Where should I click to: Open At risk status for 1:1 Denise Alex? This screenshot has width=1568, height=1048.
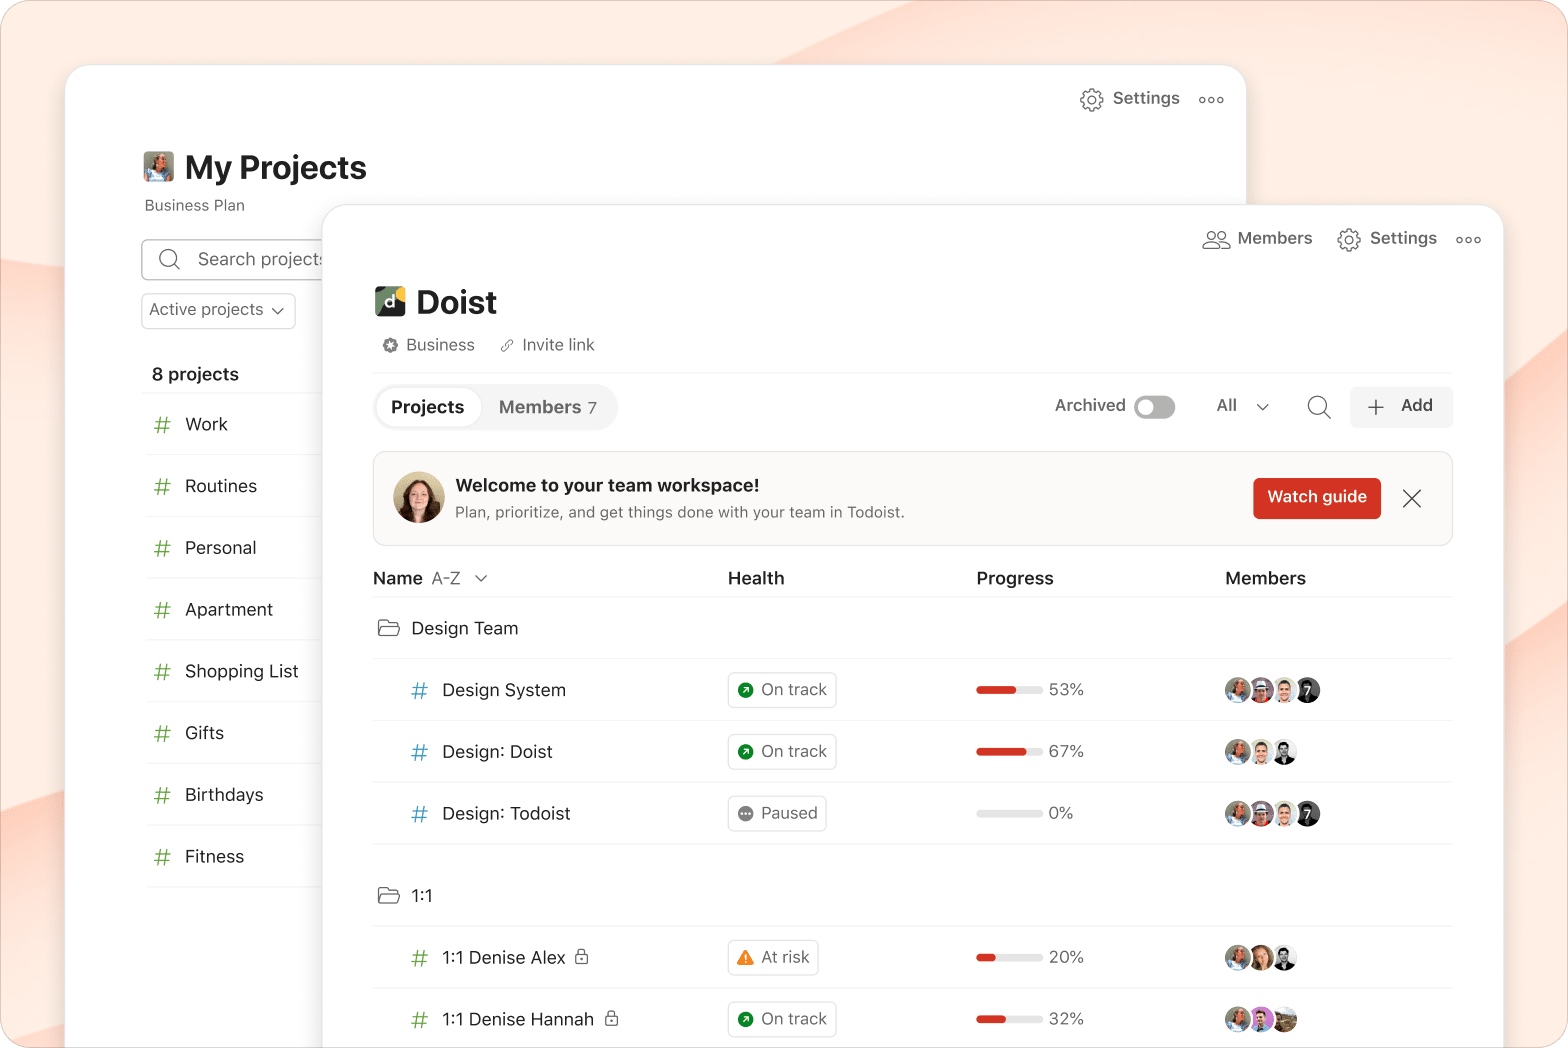pyautogui.click(x=773, y=957)
